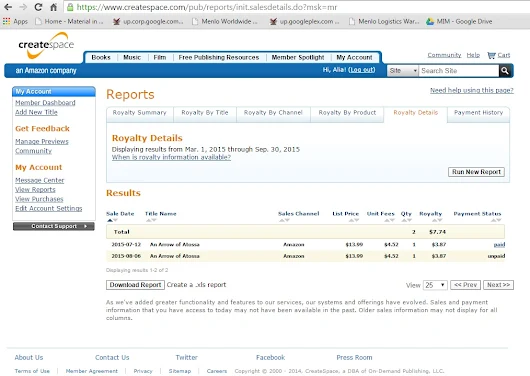Open the footer Press Room link
Image resolution: width=530 pixels, height=376 pixels.
point(354,357)
